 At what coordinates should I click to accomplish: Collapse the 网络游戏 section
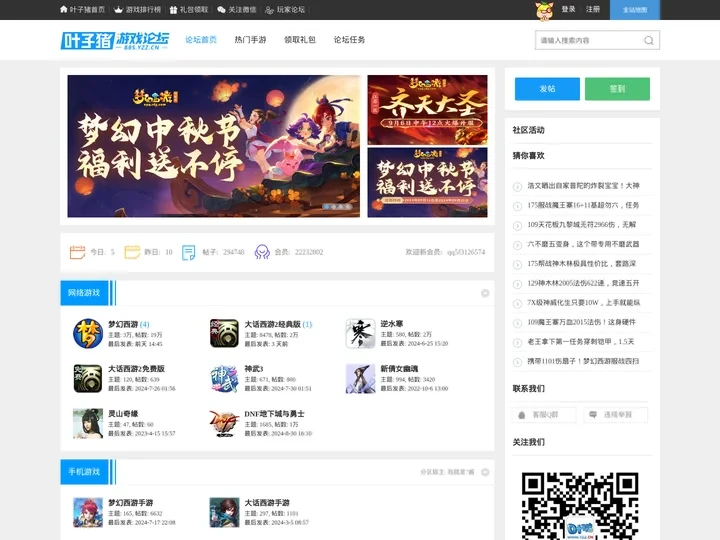[485, 293]
